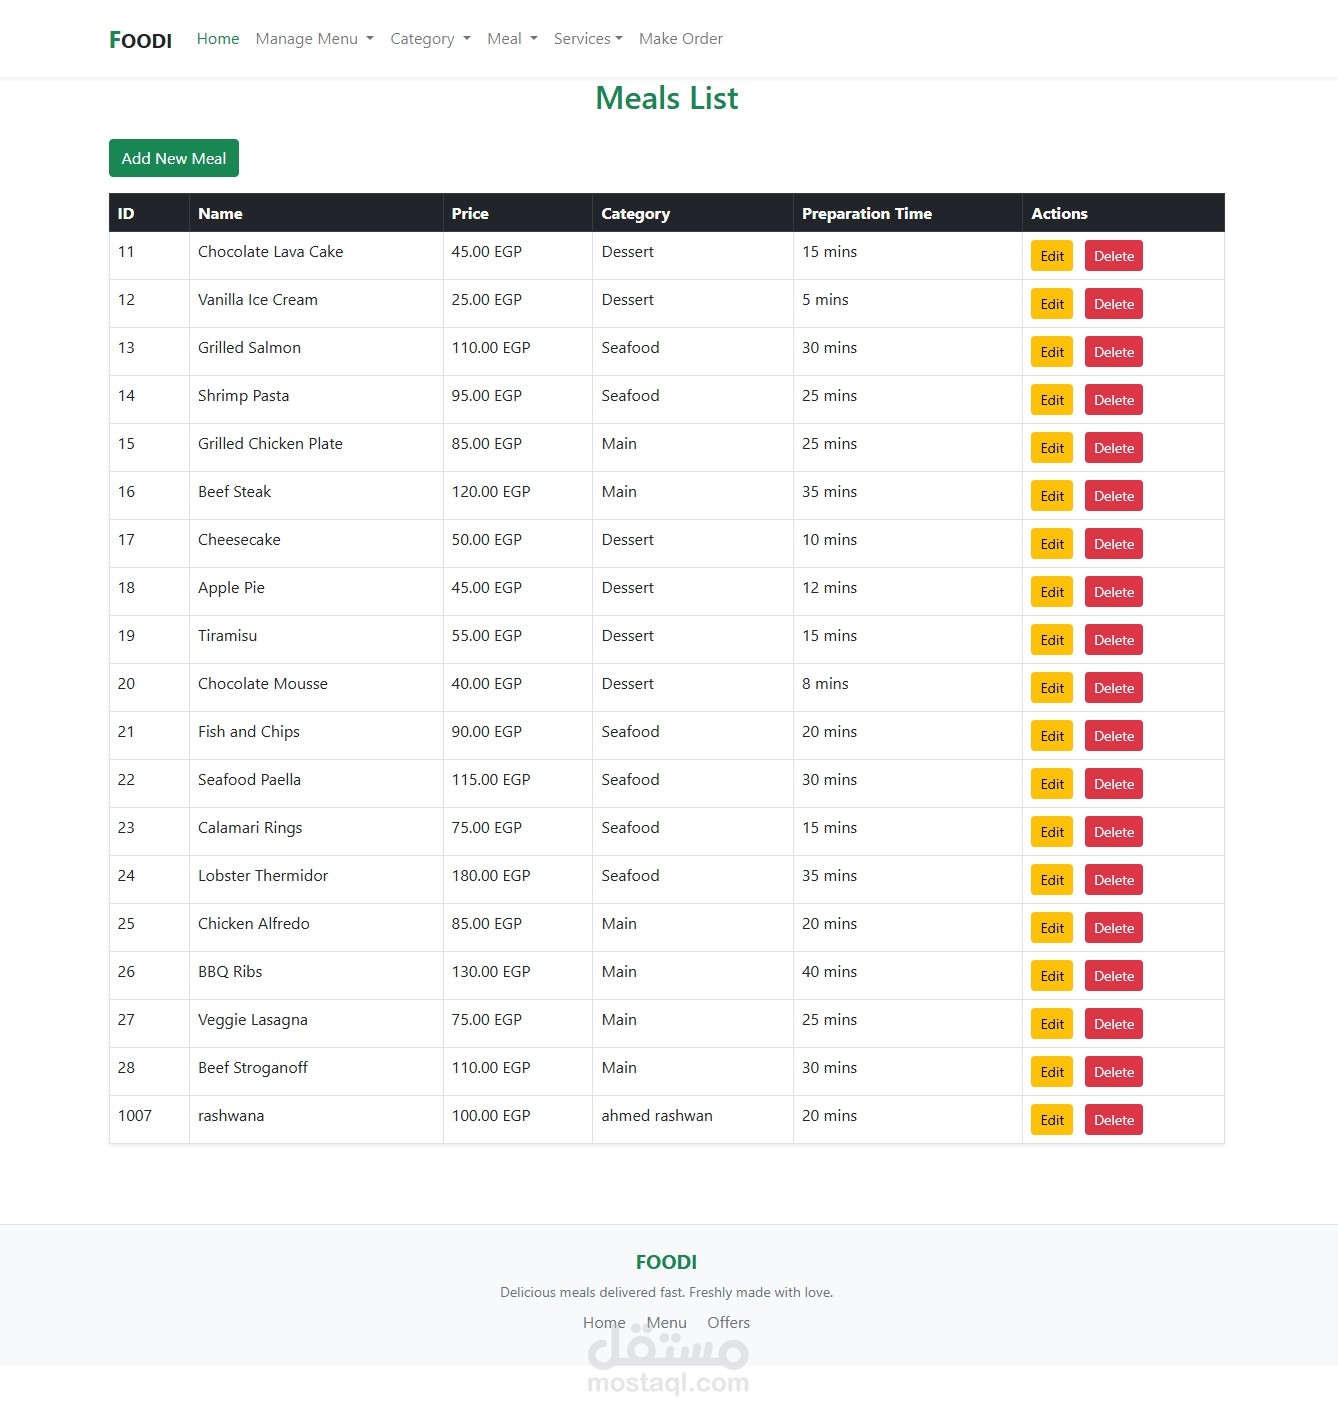
Task: Edit the Lobster Thermidor meal
Action: click(1052, 880)
